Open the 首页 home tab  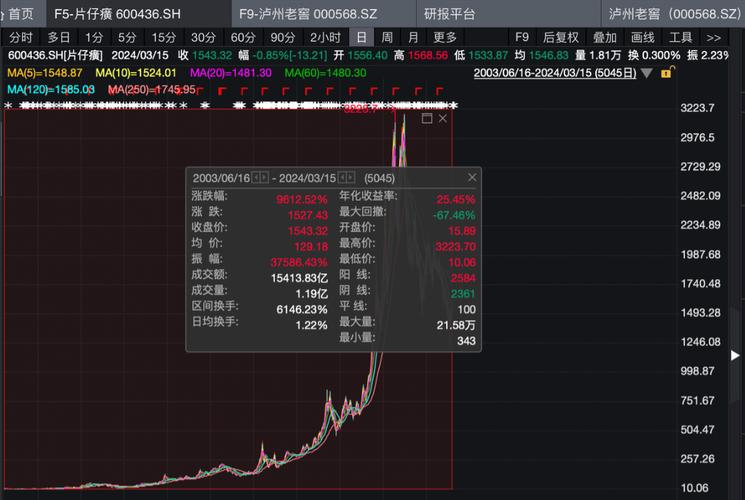click(21, 14)
